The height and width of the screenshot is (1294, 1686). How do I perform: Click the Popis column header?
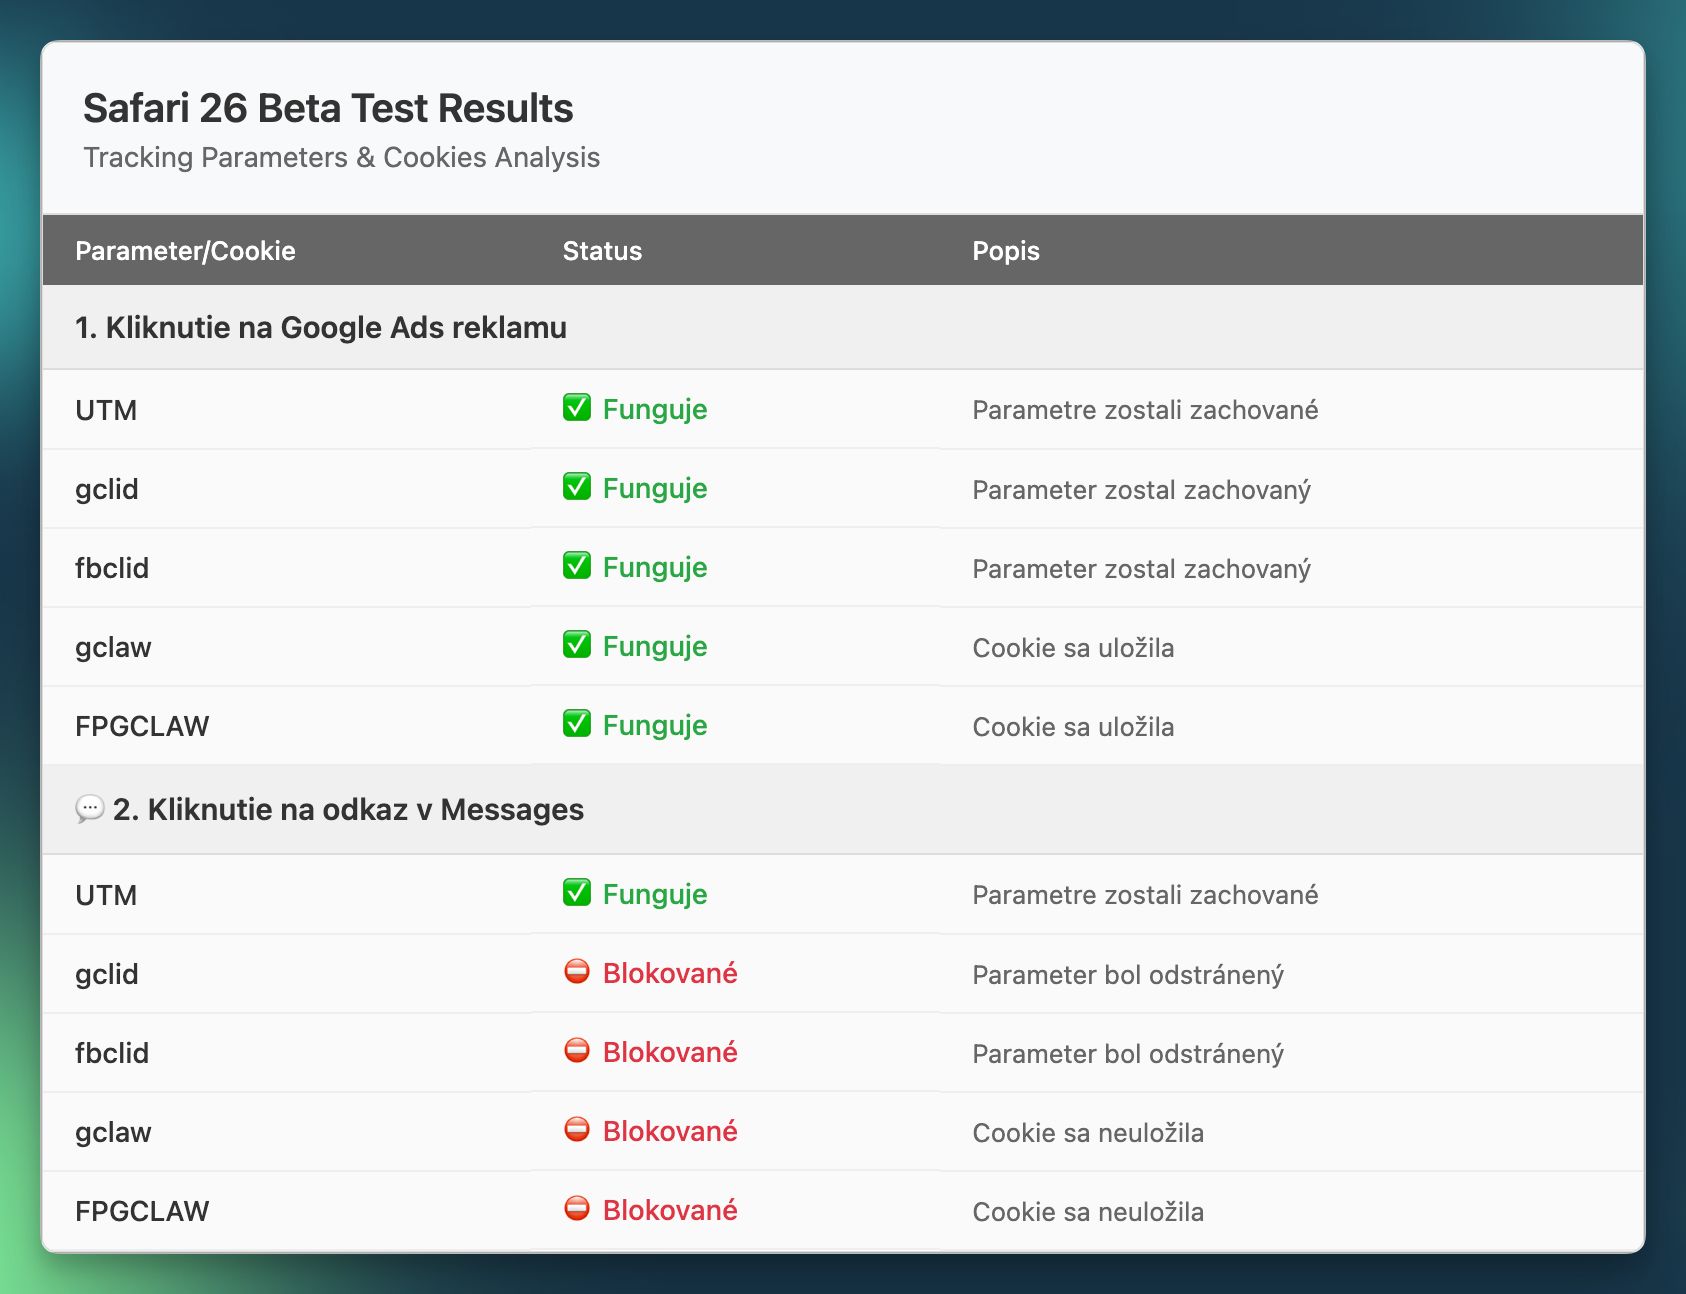(x=1005, y=251)
